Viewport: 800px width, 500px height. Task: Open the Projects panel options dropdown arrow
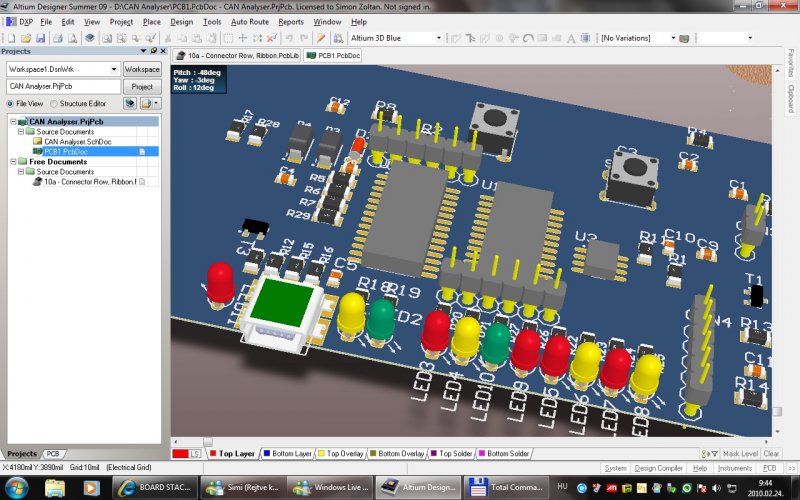coord(143,51)
